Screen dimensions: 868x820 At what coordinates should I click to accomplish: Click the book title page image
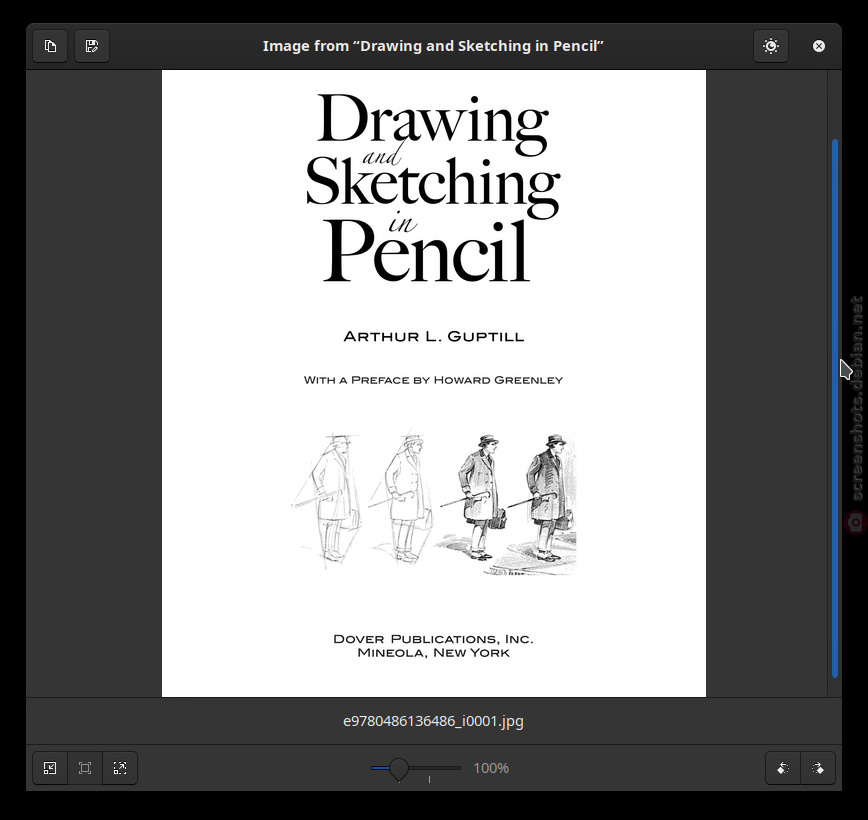pyautogui.click(x=433, y=383)
